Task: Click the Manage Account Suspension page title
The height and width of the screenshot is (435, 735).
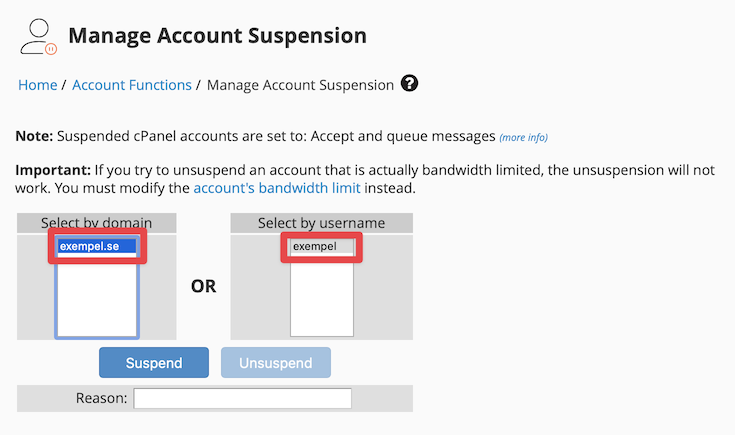Action: 217,37
